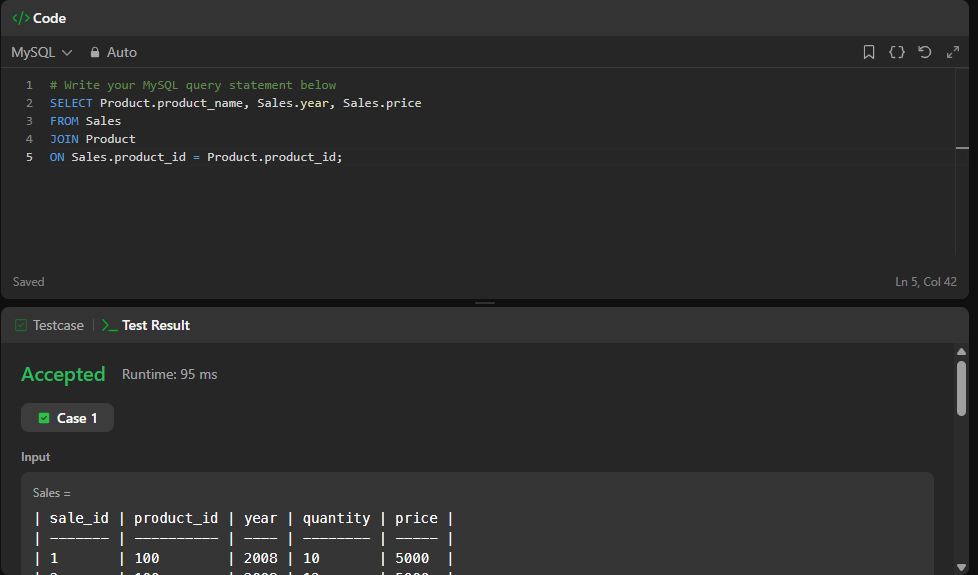This screenshot has width=978, height=575.
Task: Reset code with the undo arrow icon
Action: tap(924, 52)
